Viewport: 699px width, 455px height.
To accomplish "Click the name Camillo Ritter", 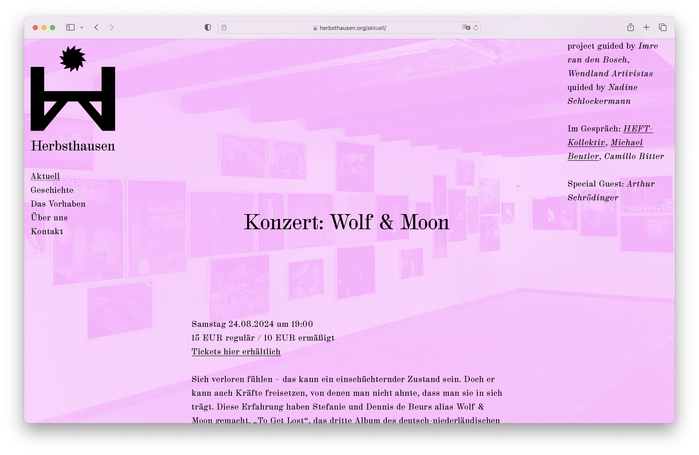I will 634,156.
